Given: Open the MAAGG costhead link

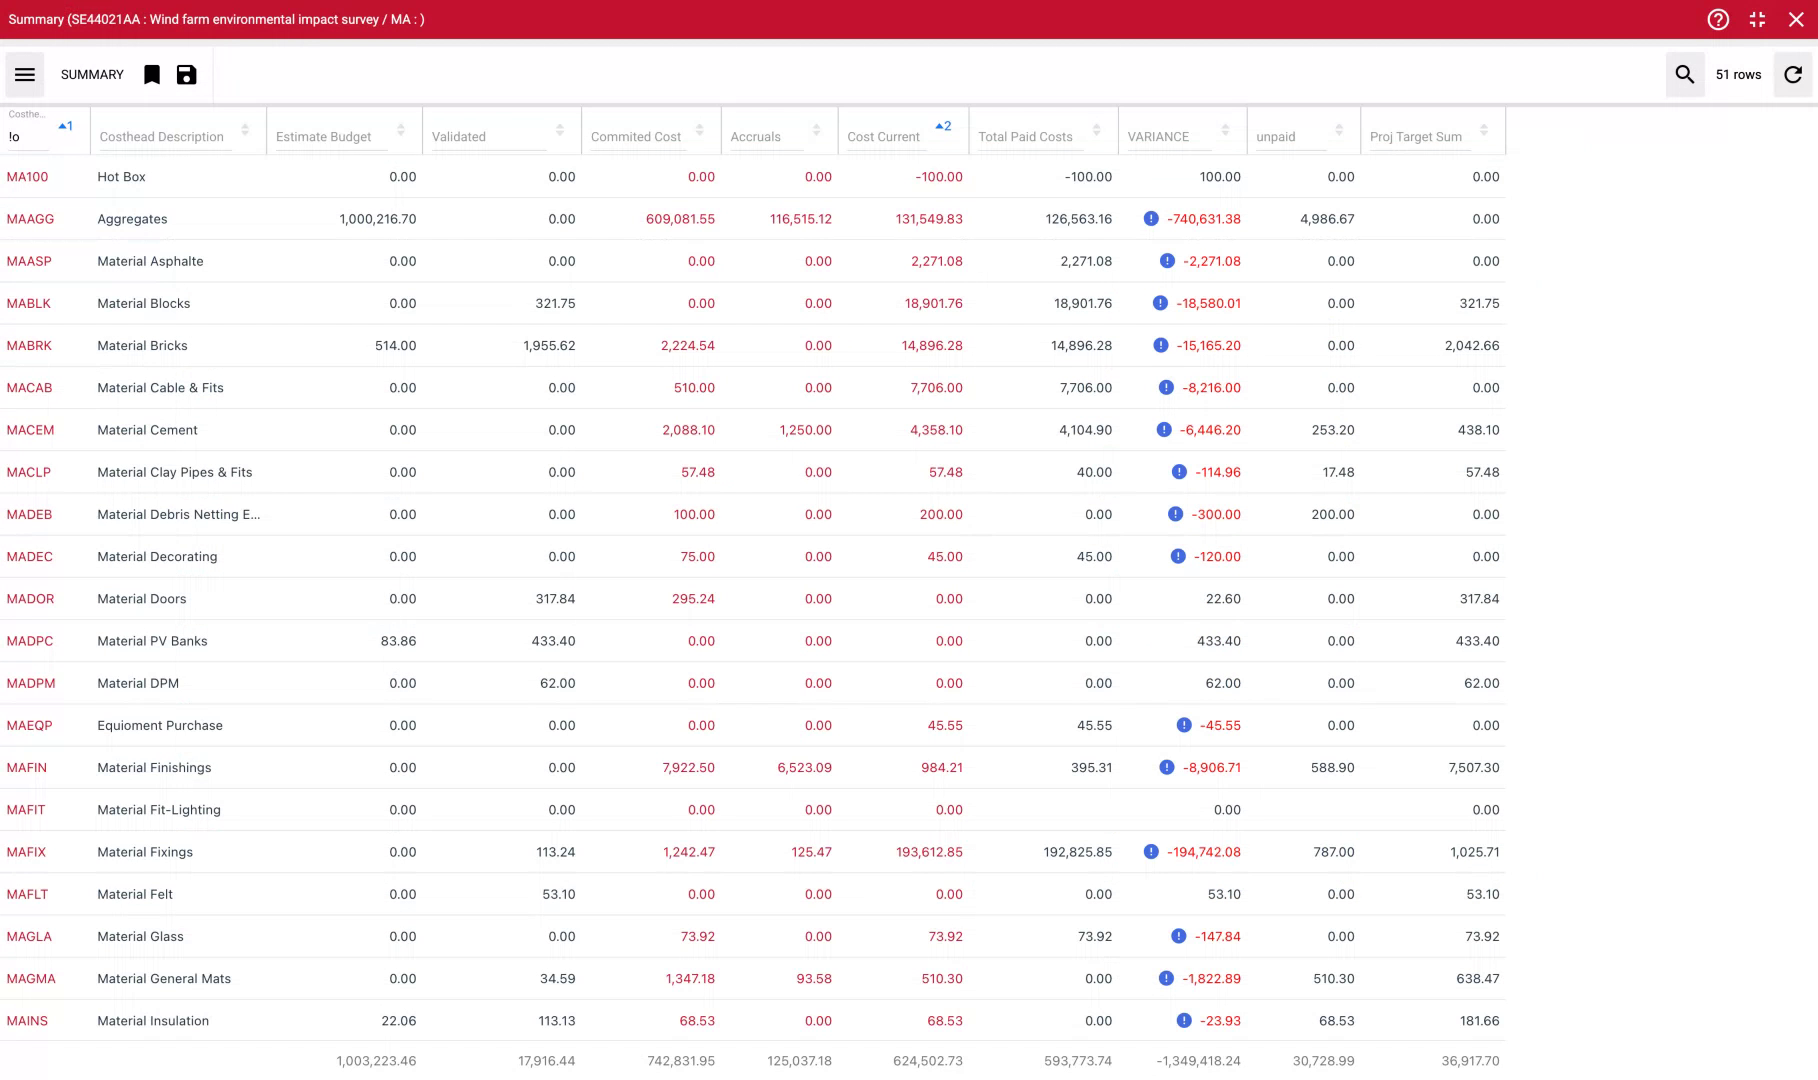Looking at the screenshot, I should [30, 219].
